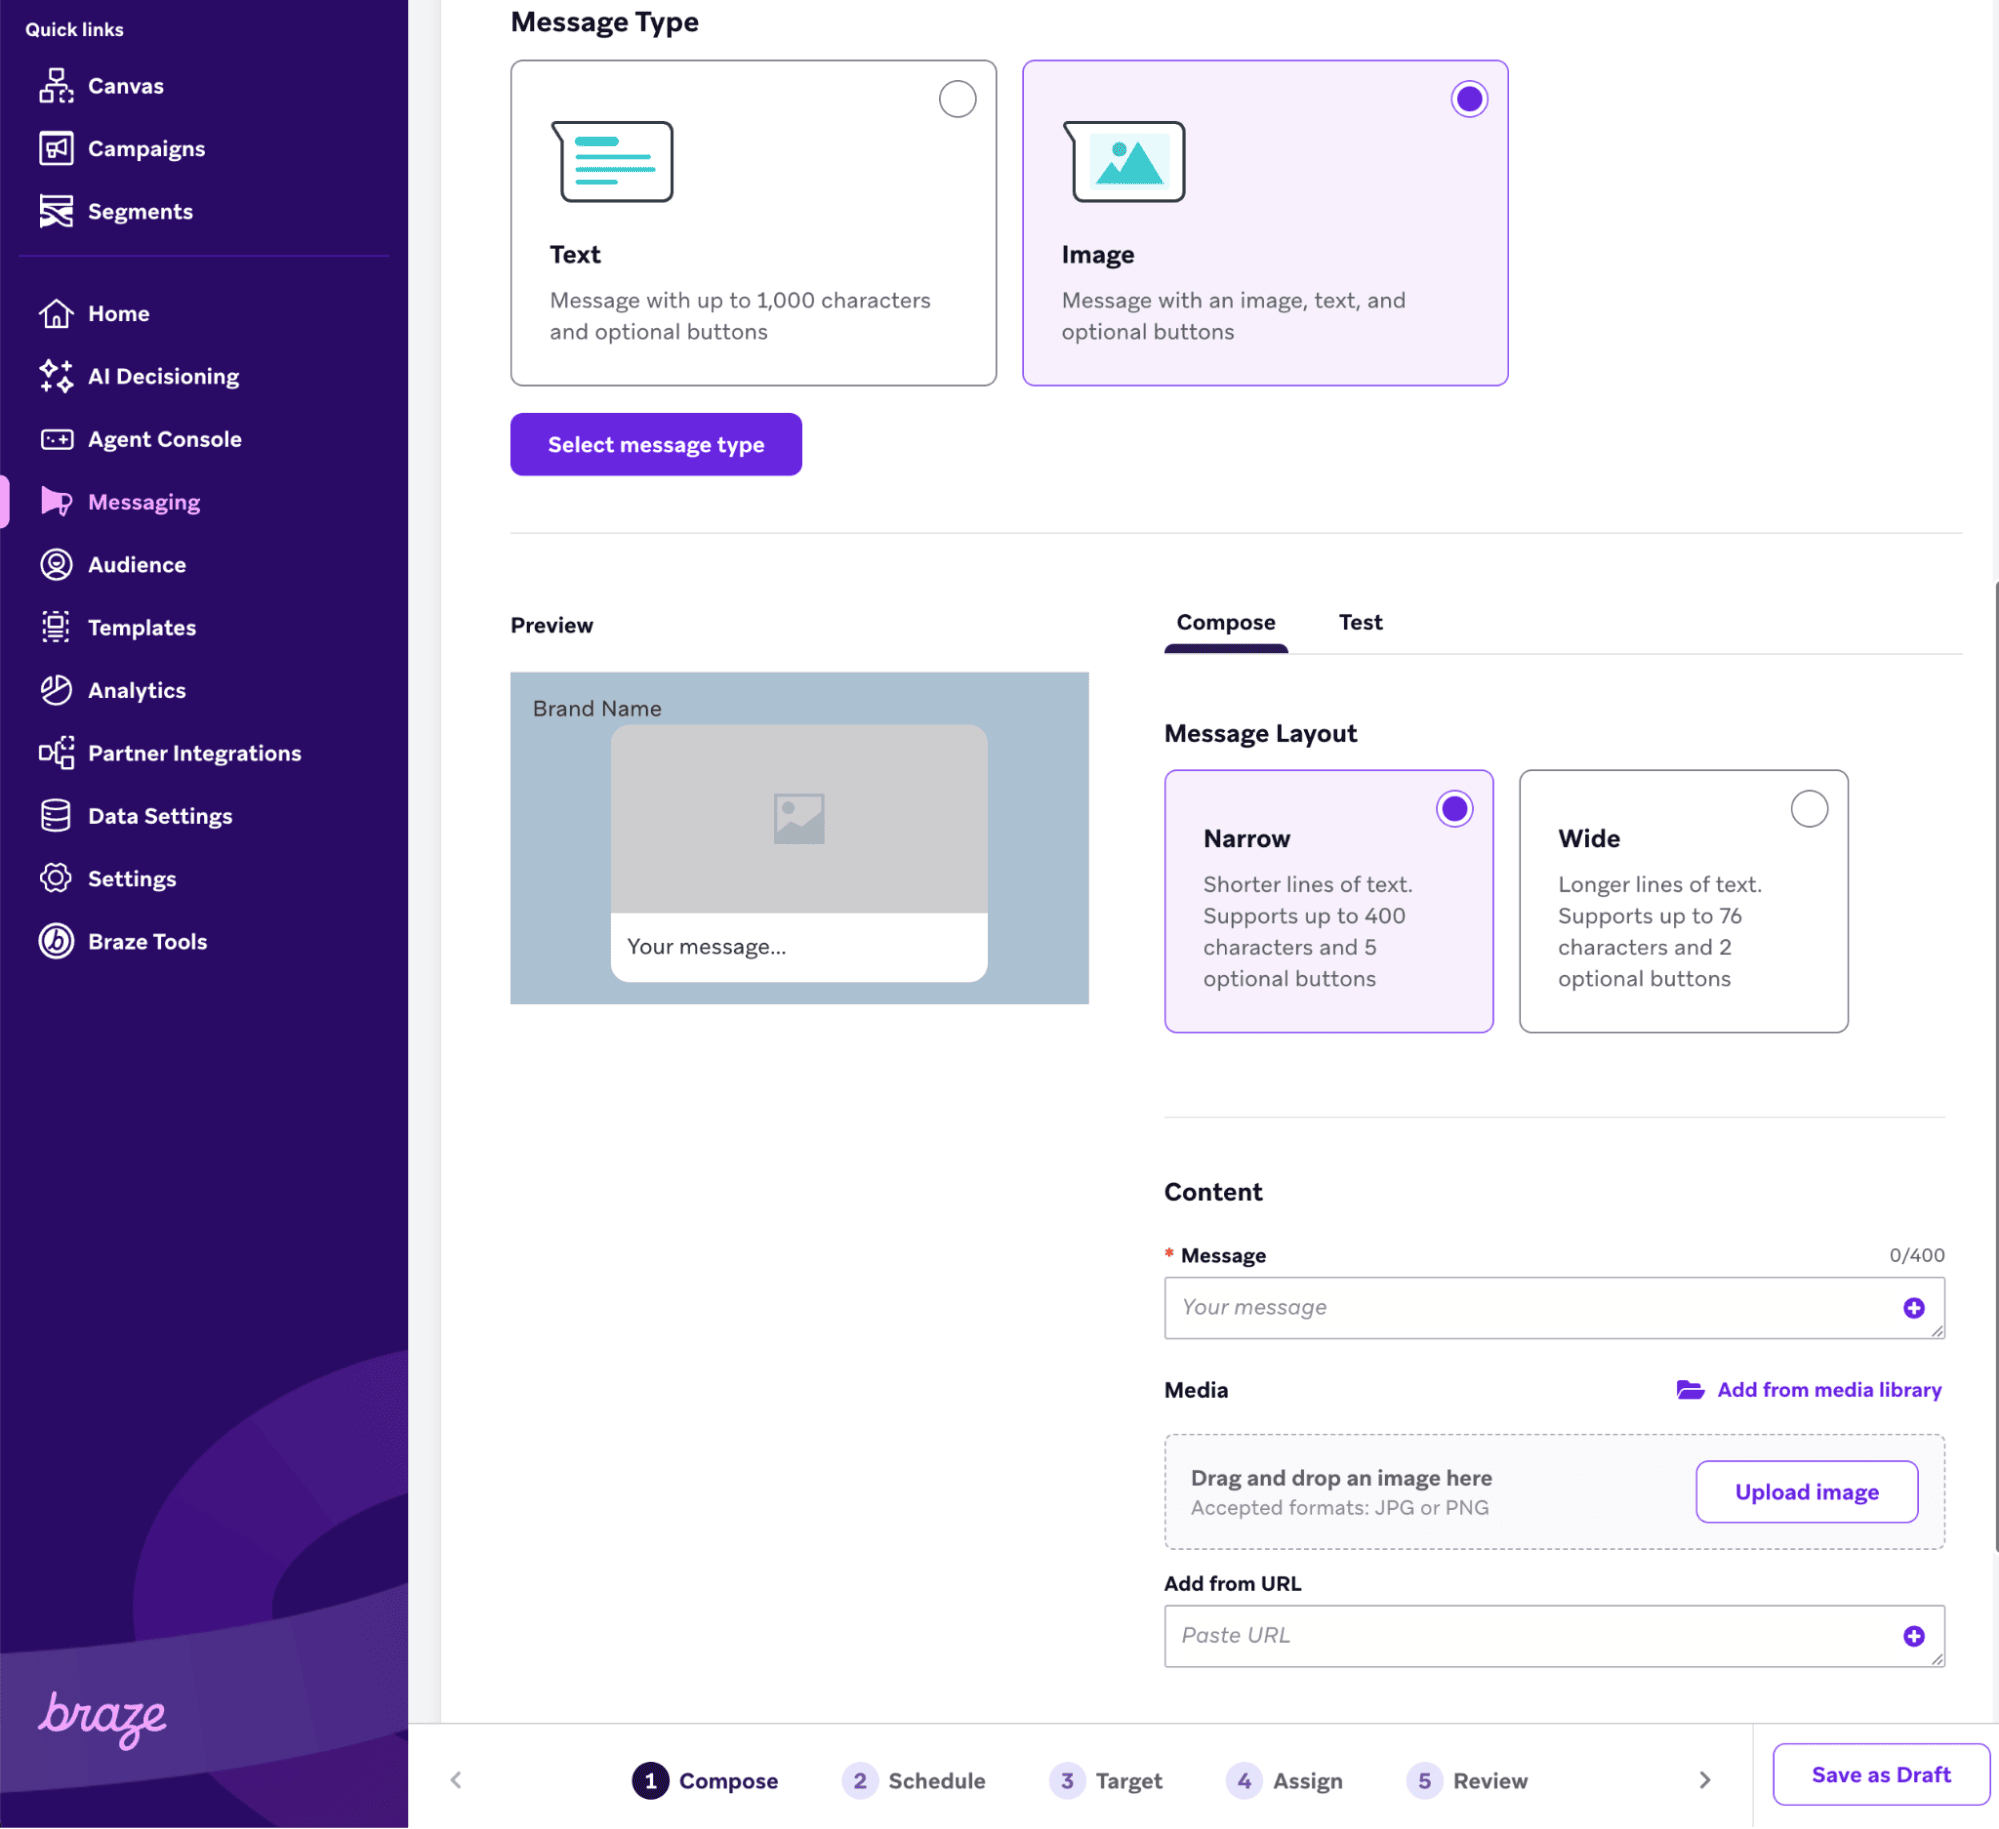Go to AI Decisioning section
The height and width of the screenshot is (1829, 1999).
[163, 376]
